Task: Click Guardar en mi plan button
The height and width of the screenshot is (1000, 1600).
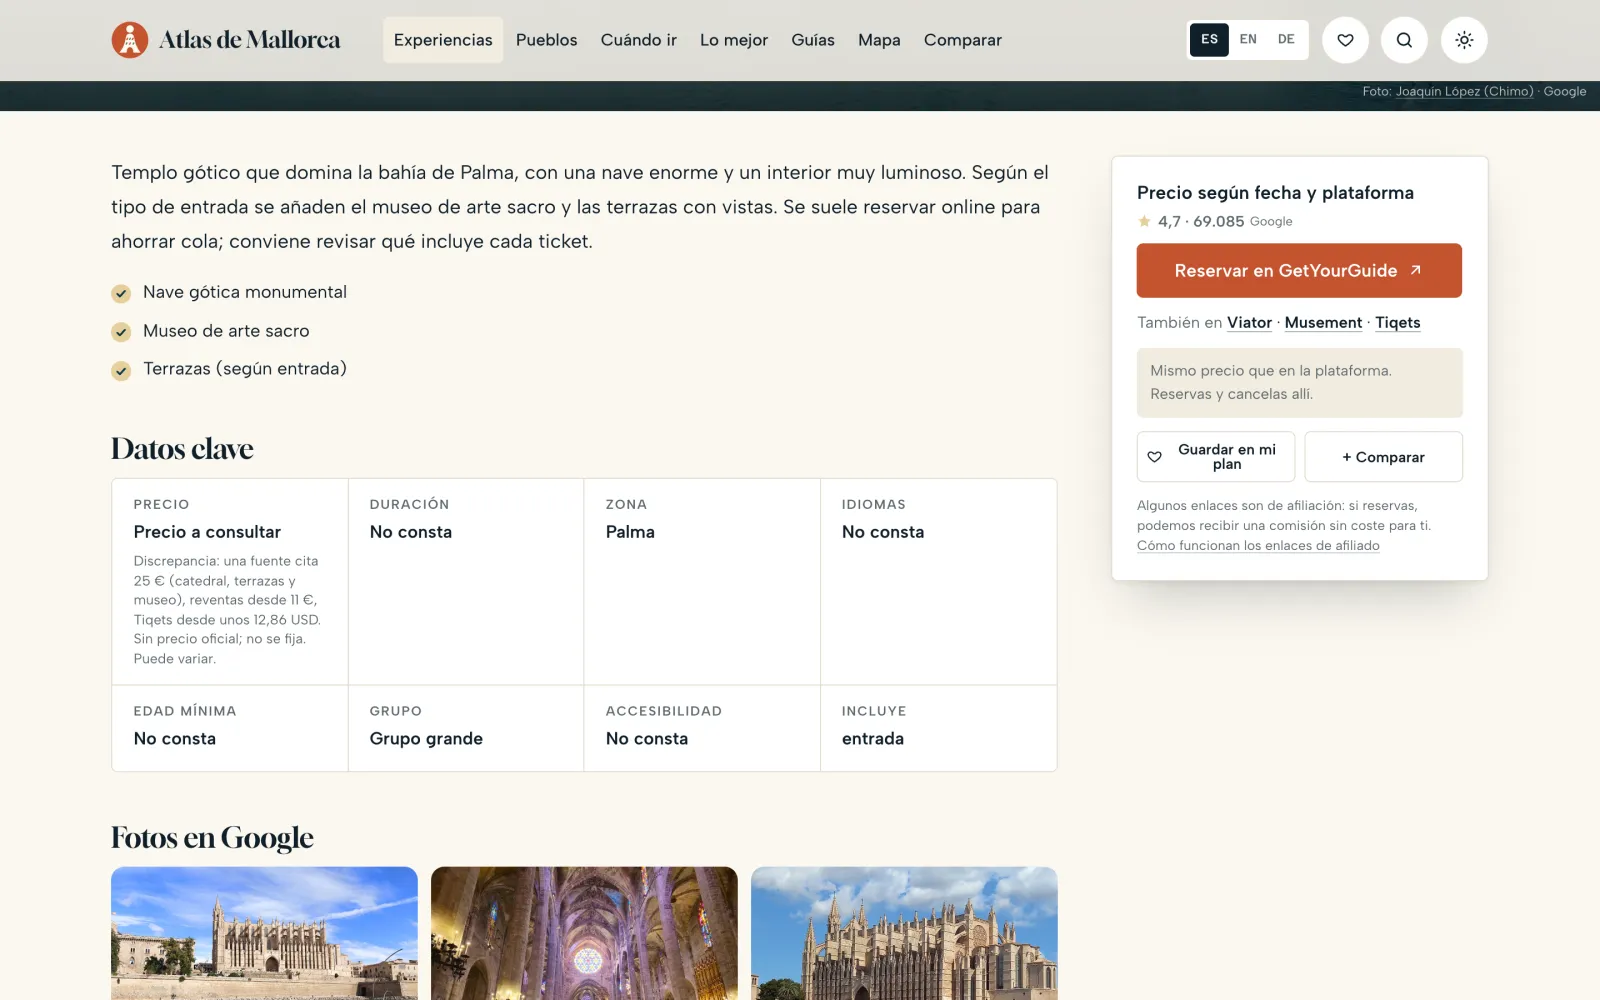Action: (x=1216, y=457)
